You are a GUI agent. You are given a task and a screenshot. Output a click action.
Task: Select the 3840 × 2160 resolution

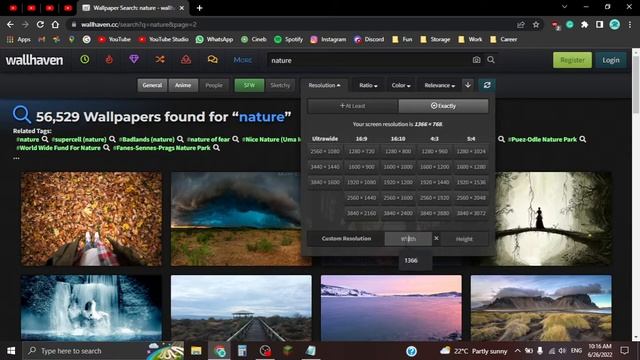tap(361, 213)
